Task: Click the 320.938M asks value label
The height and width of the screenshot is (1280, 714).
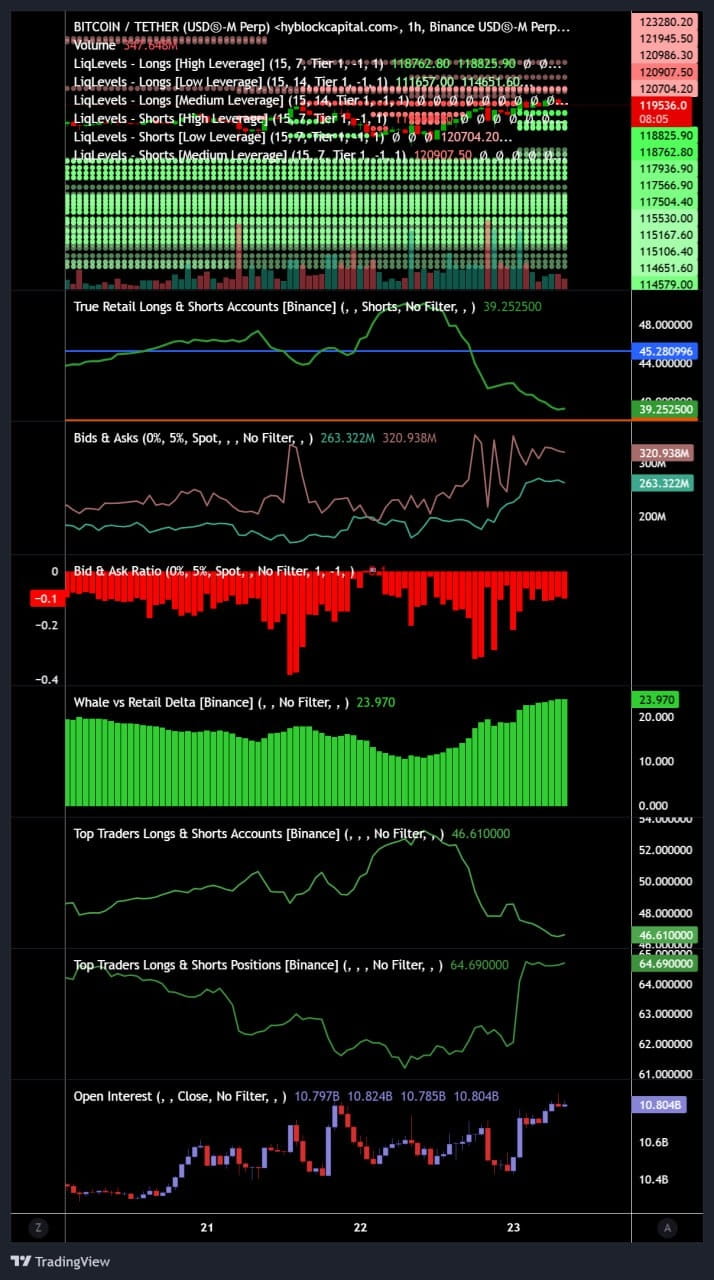Action: point(661,453)
